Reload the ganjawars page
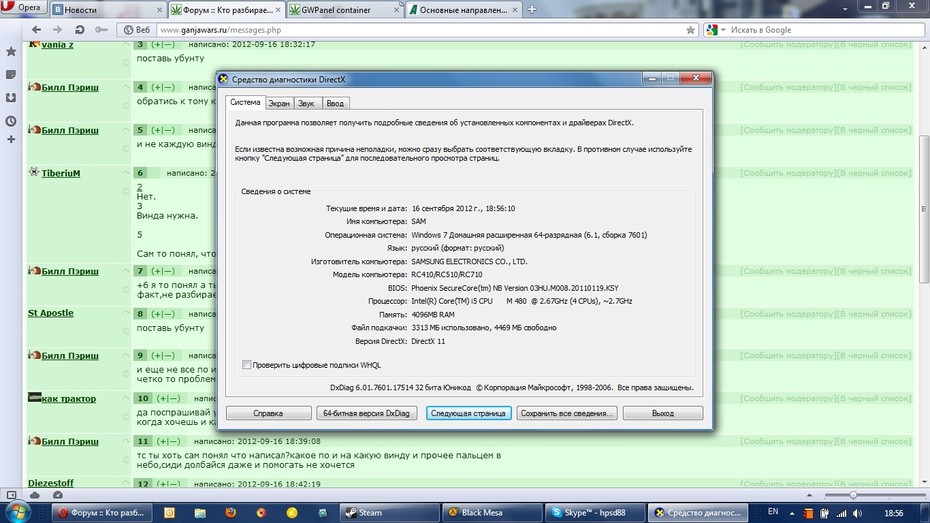Screen dimensions: 930x523 tap(79, 30)
